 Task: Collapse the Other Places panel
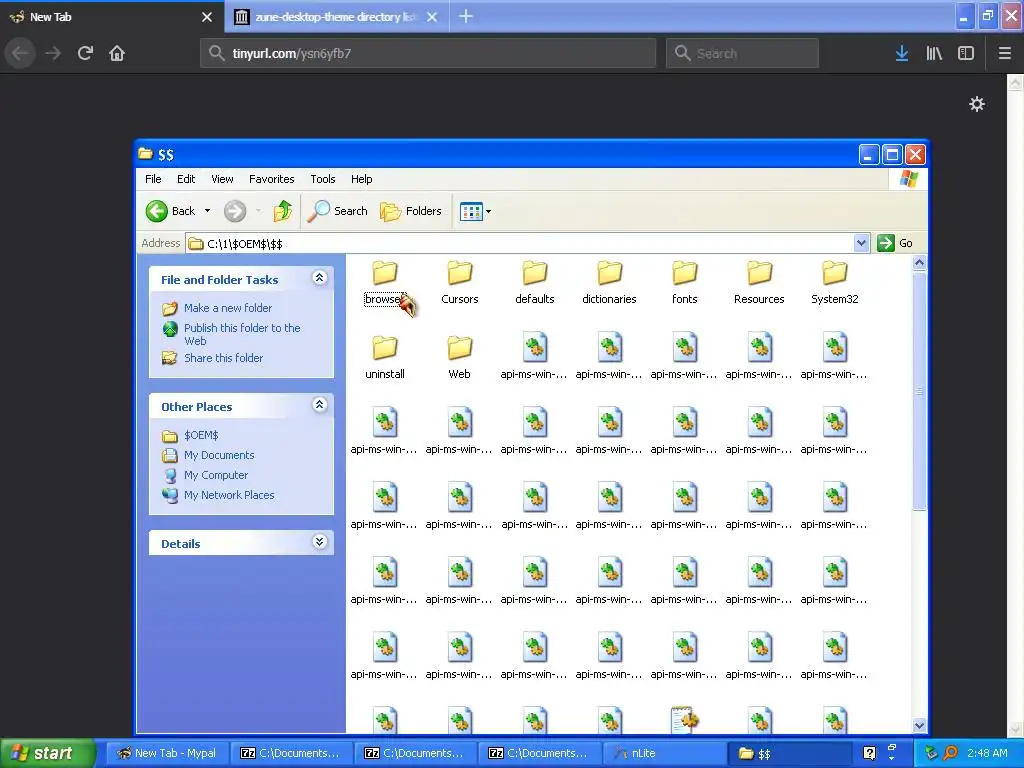coord(319,405)
